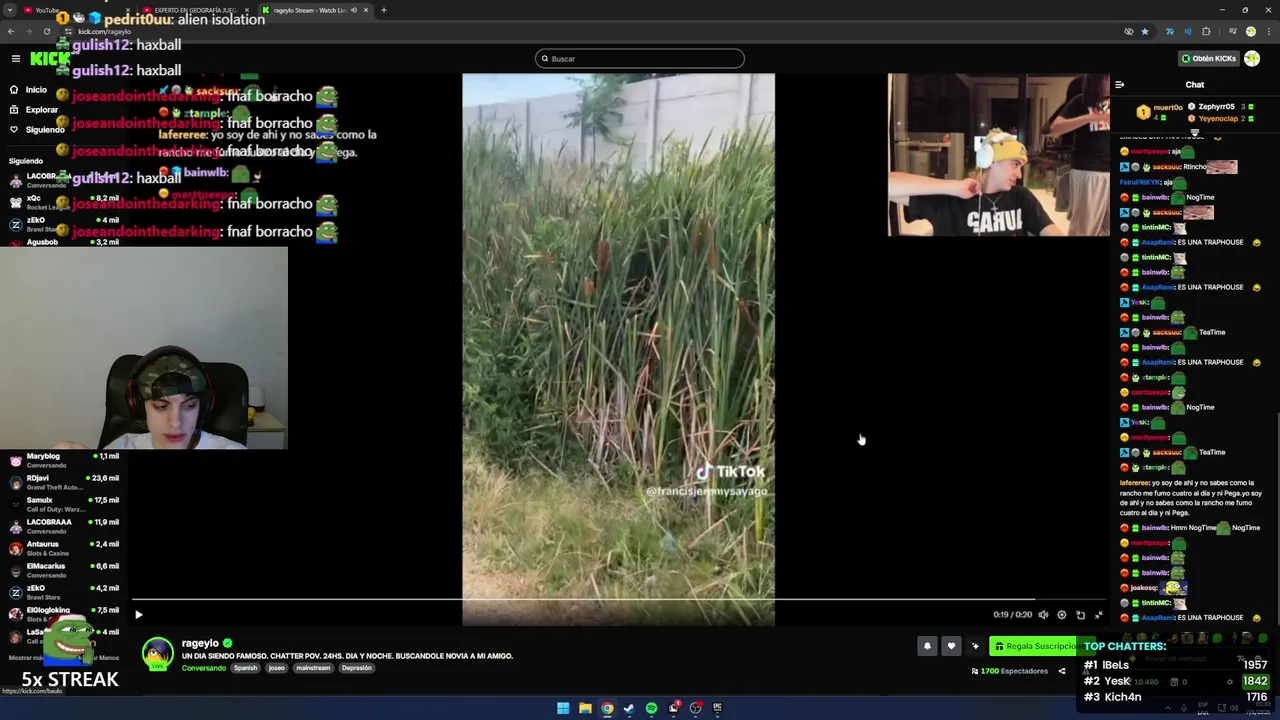Image resolution: width=1280 pixels, height=720 pixels.
Task: Open Siguiendo in sidebar
Action: (x=37, y=130)
